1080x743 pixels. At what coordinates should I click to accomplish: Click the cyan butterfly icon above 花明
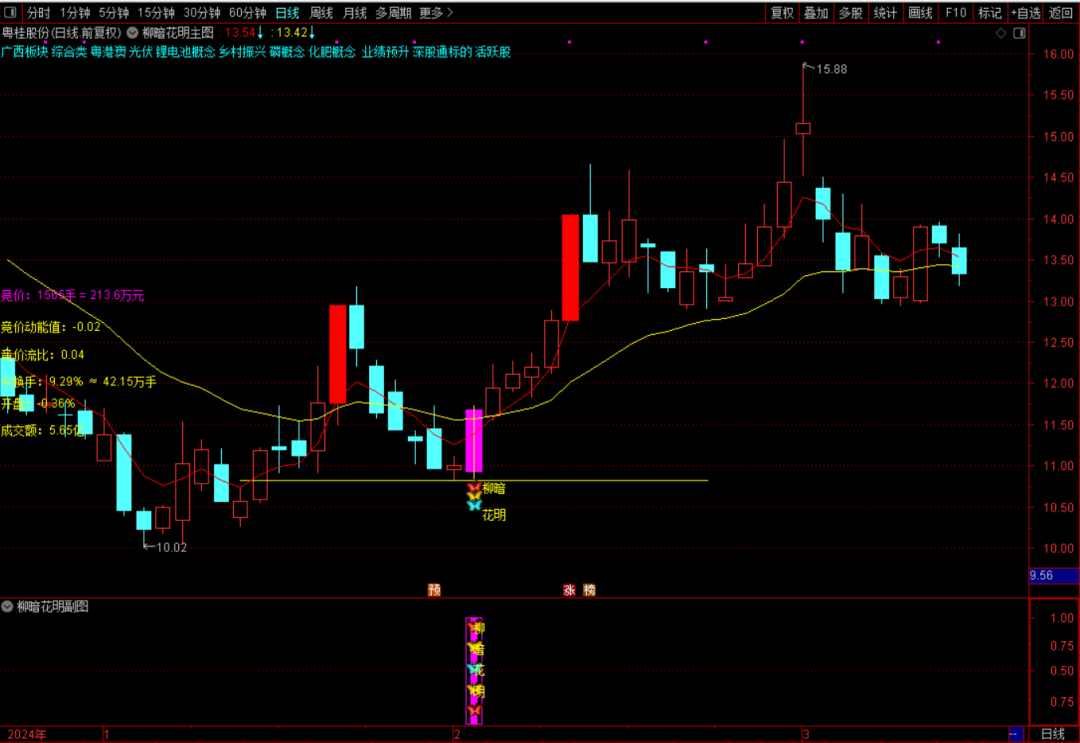point(474,505)
